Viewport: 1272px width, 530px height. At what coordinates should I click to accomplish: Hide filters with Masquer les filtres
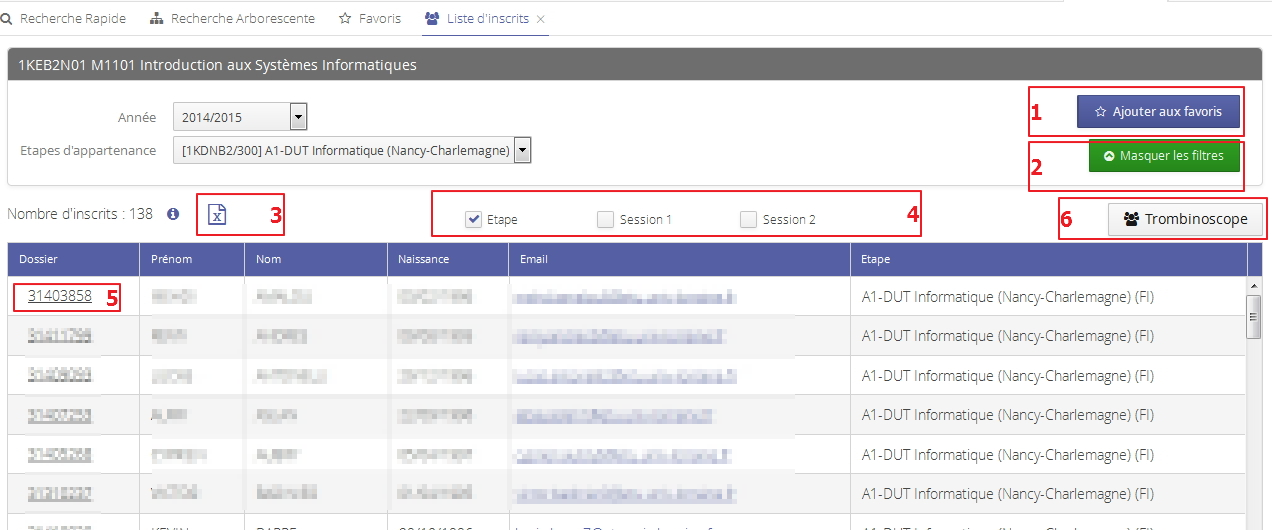pos(1163,156)
